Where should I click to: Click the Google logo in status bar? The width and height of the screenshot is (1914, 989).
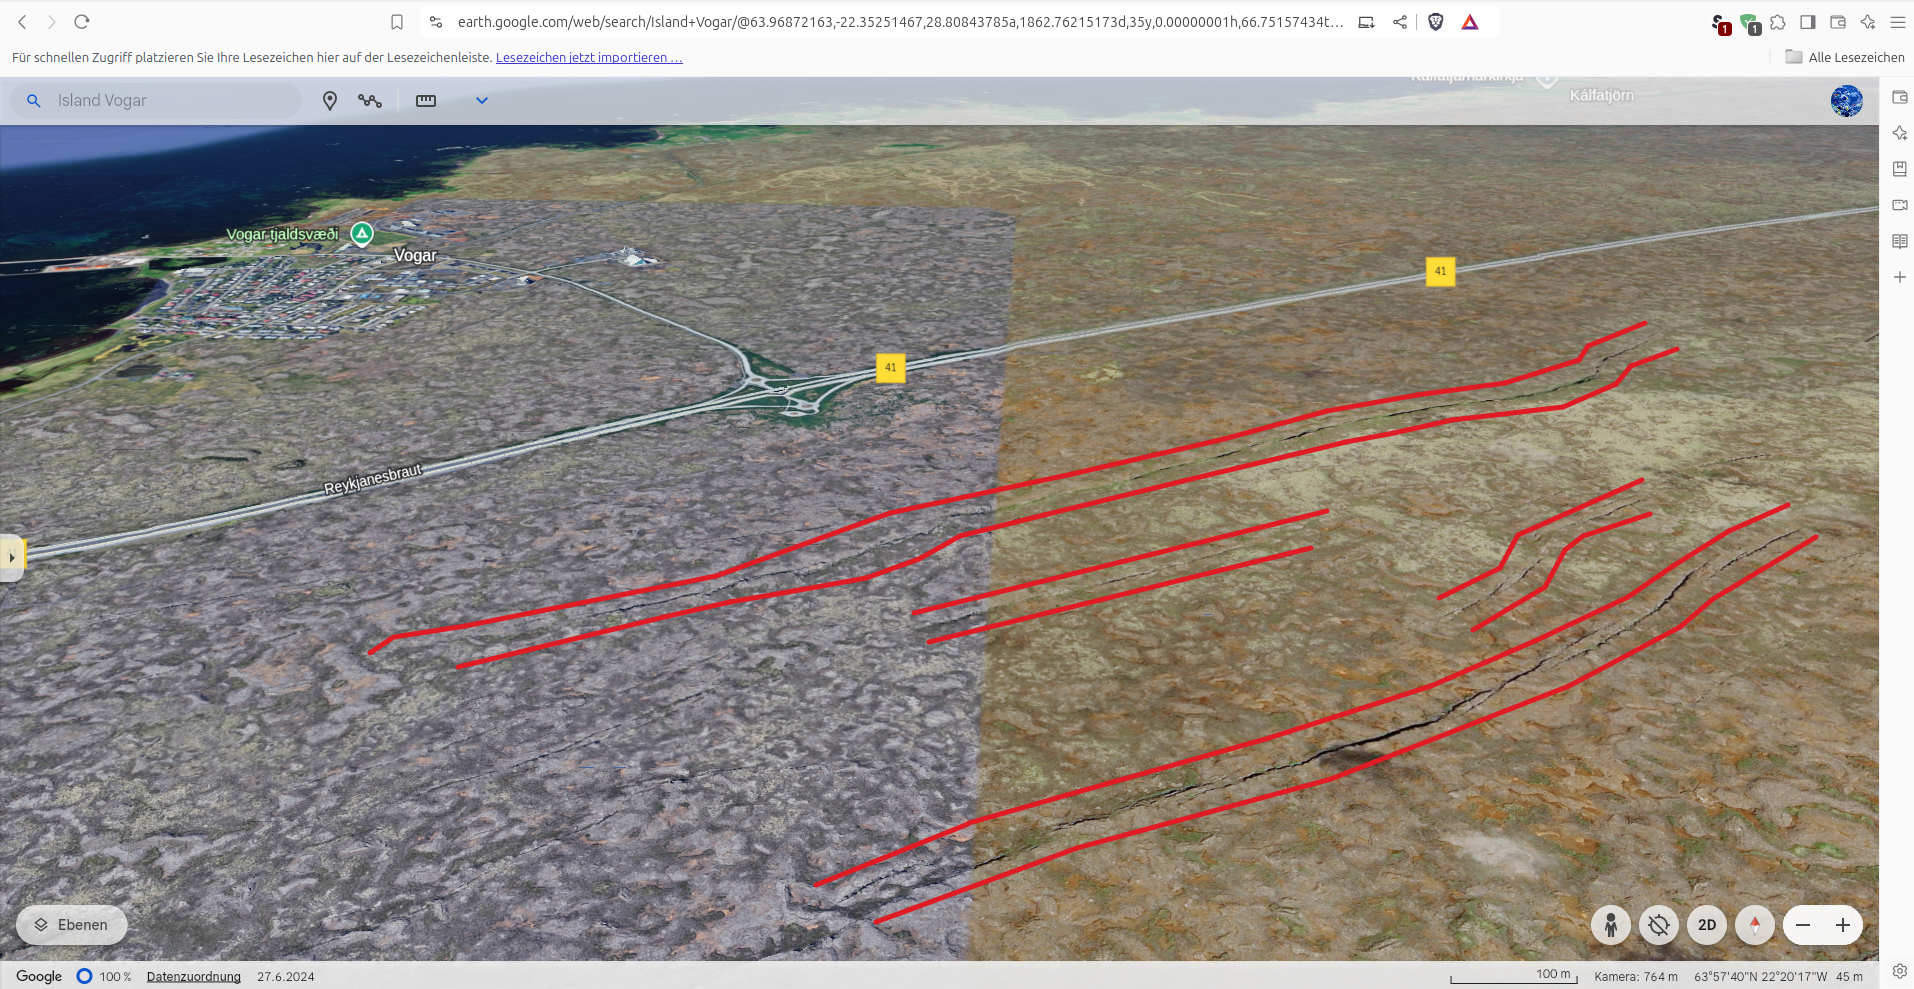(x=39, y=977)
